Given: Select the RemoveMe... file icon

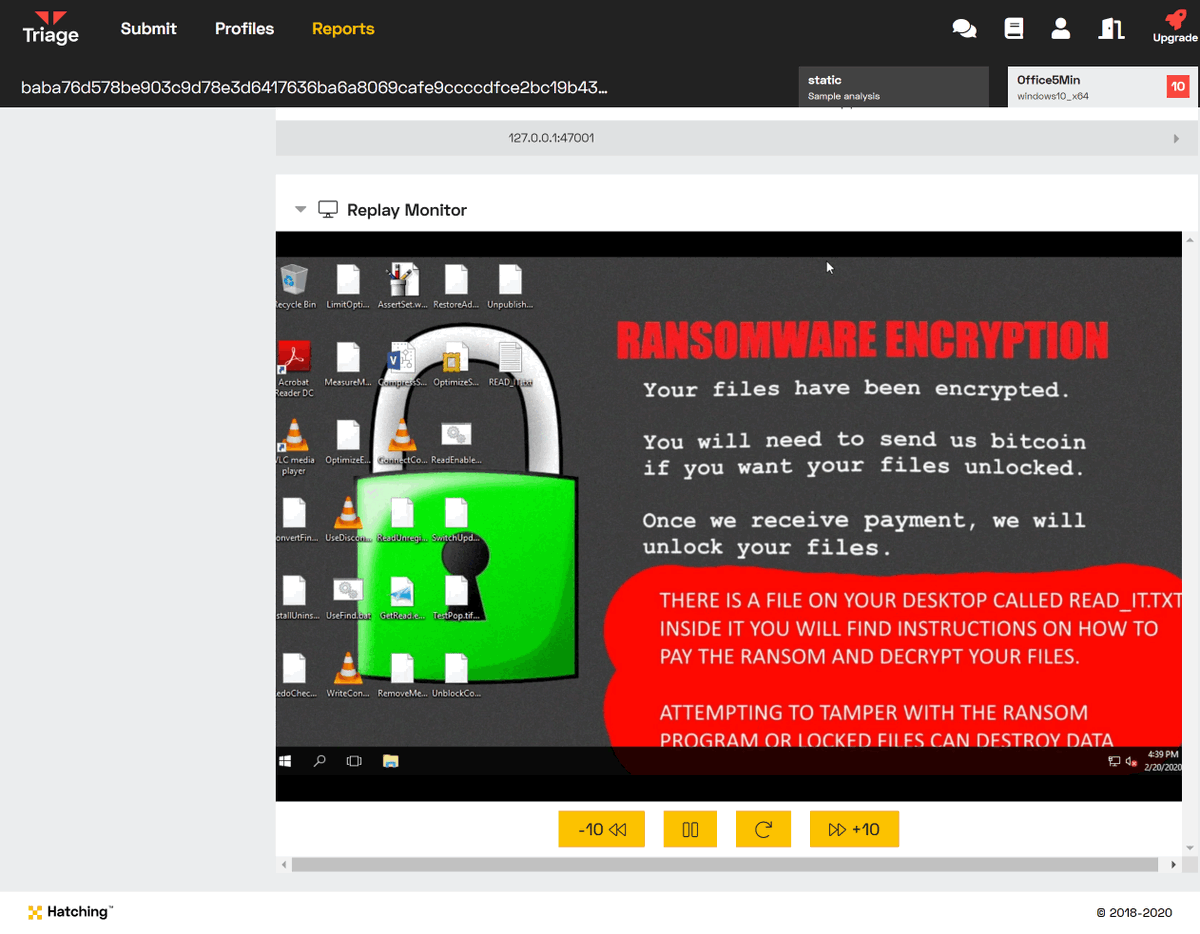Looking at the screenshot, I should (402, 676).
